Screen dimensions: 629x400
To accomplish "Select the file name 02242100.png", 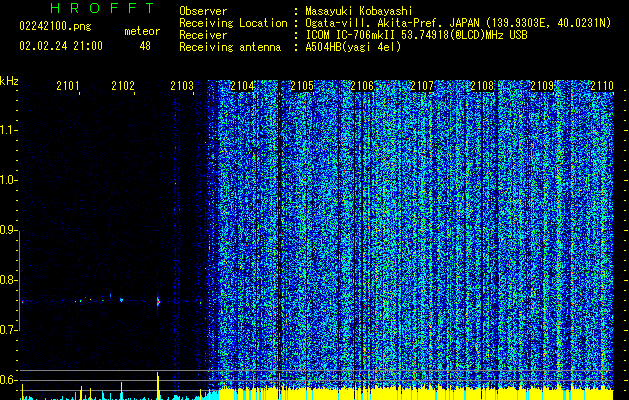I will point(55,27).
